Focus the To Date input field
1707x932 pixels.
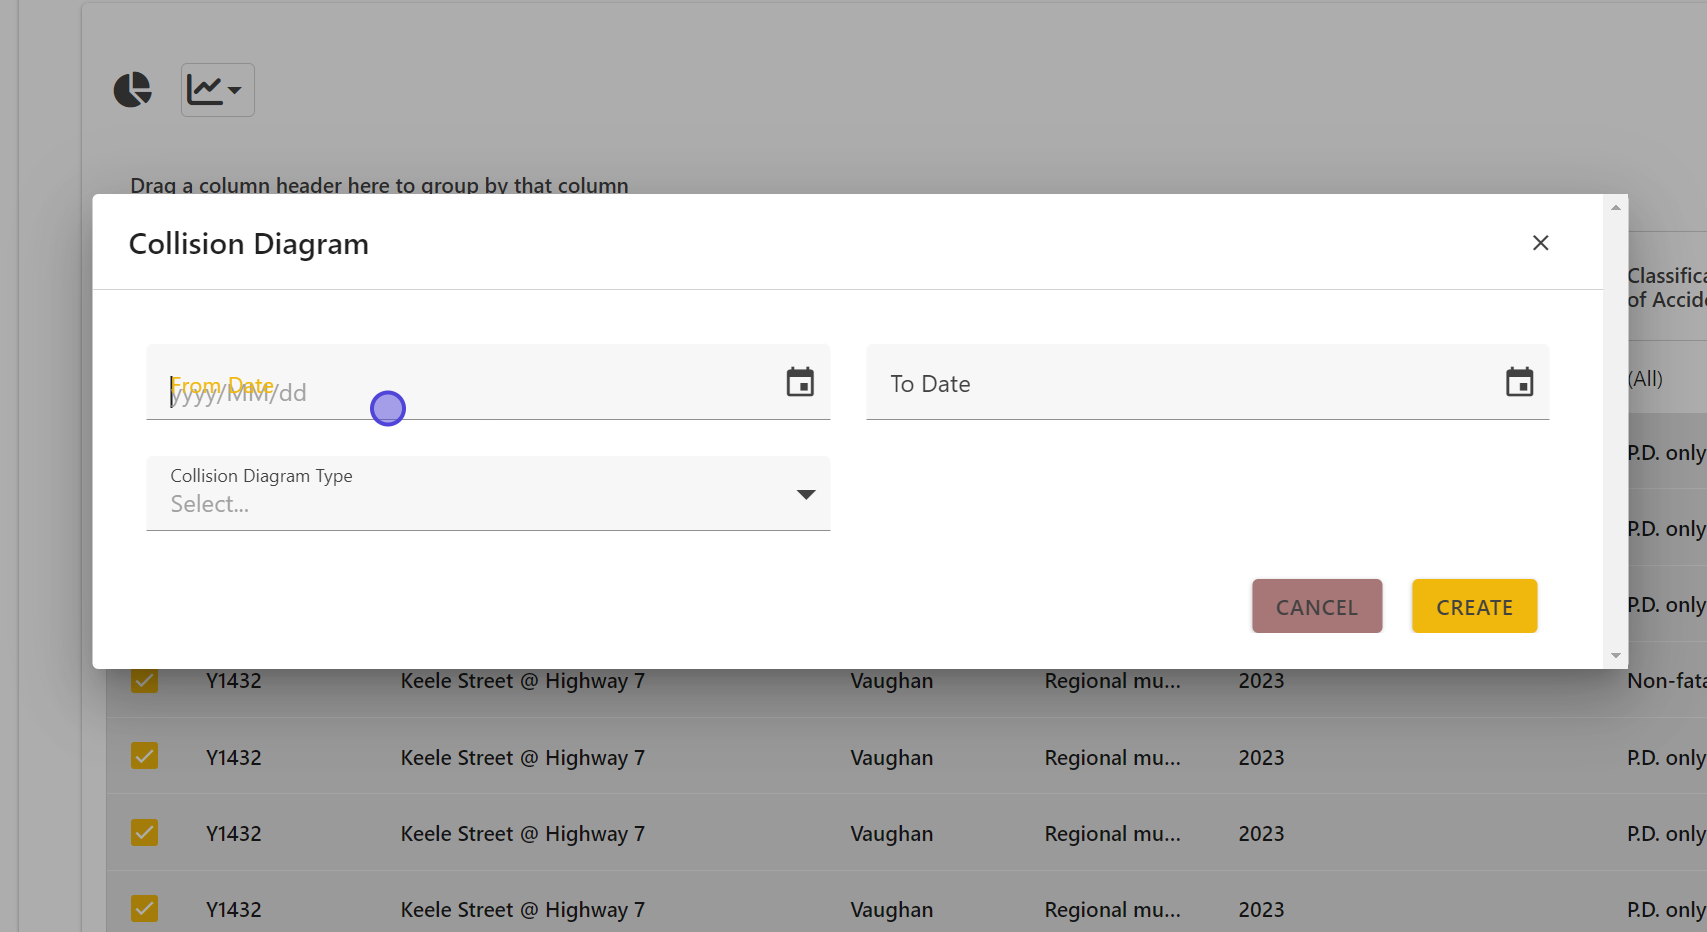pyautogui.click(x=1180, y=384)
